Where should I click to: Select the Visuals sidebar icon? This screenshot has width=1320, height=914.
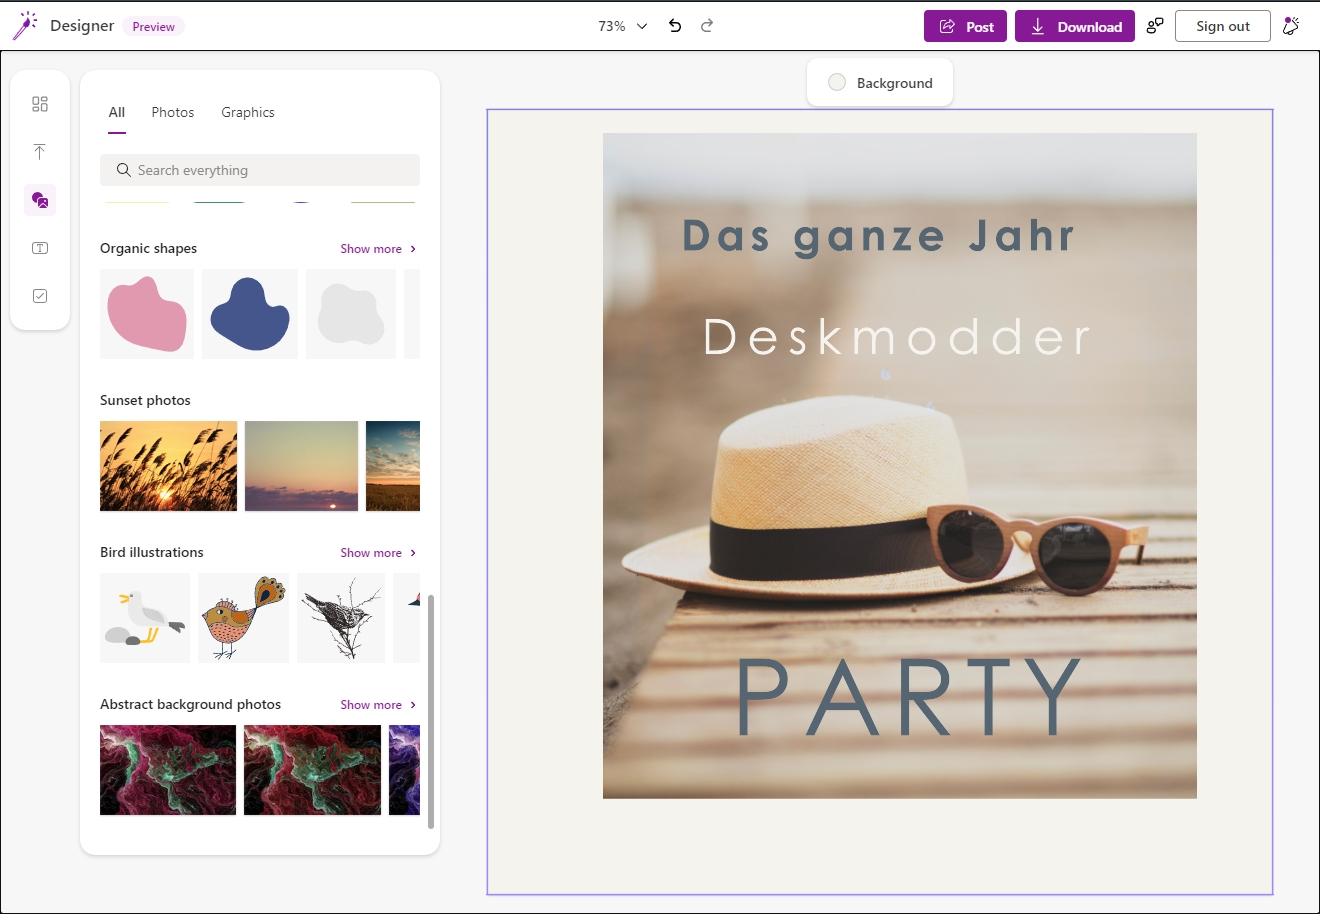(40, 200)
